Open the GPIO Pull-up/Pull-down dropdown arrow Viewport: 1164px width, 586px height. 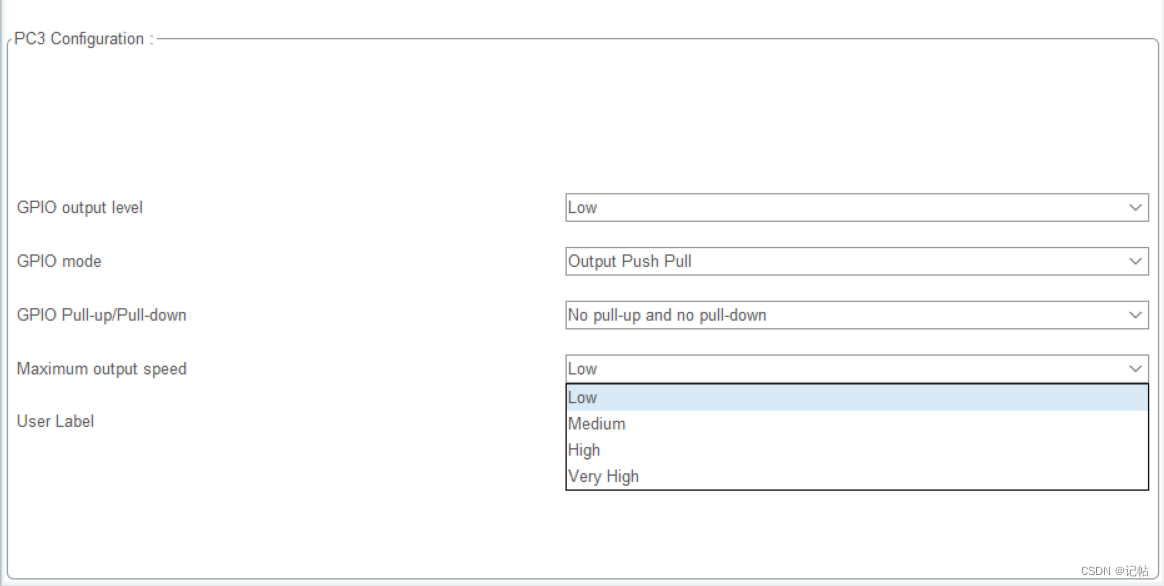[1135, 315]
